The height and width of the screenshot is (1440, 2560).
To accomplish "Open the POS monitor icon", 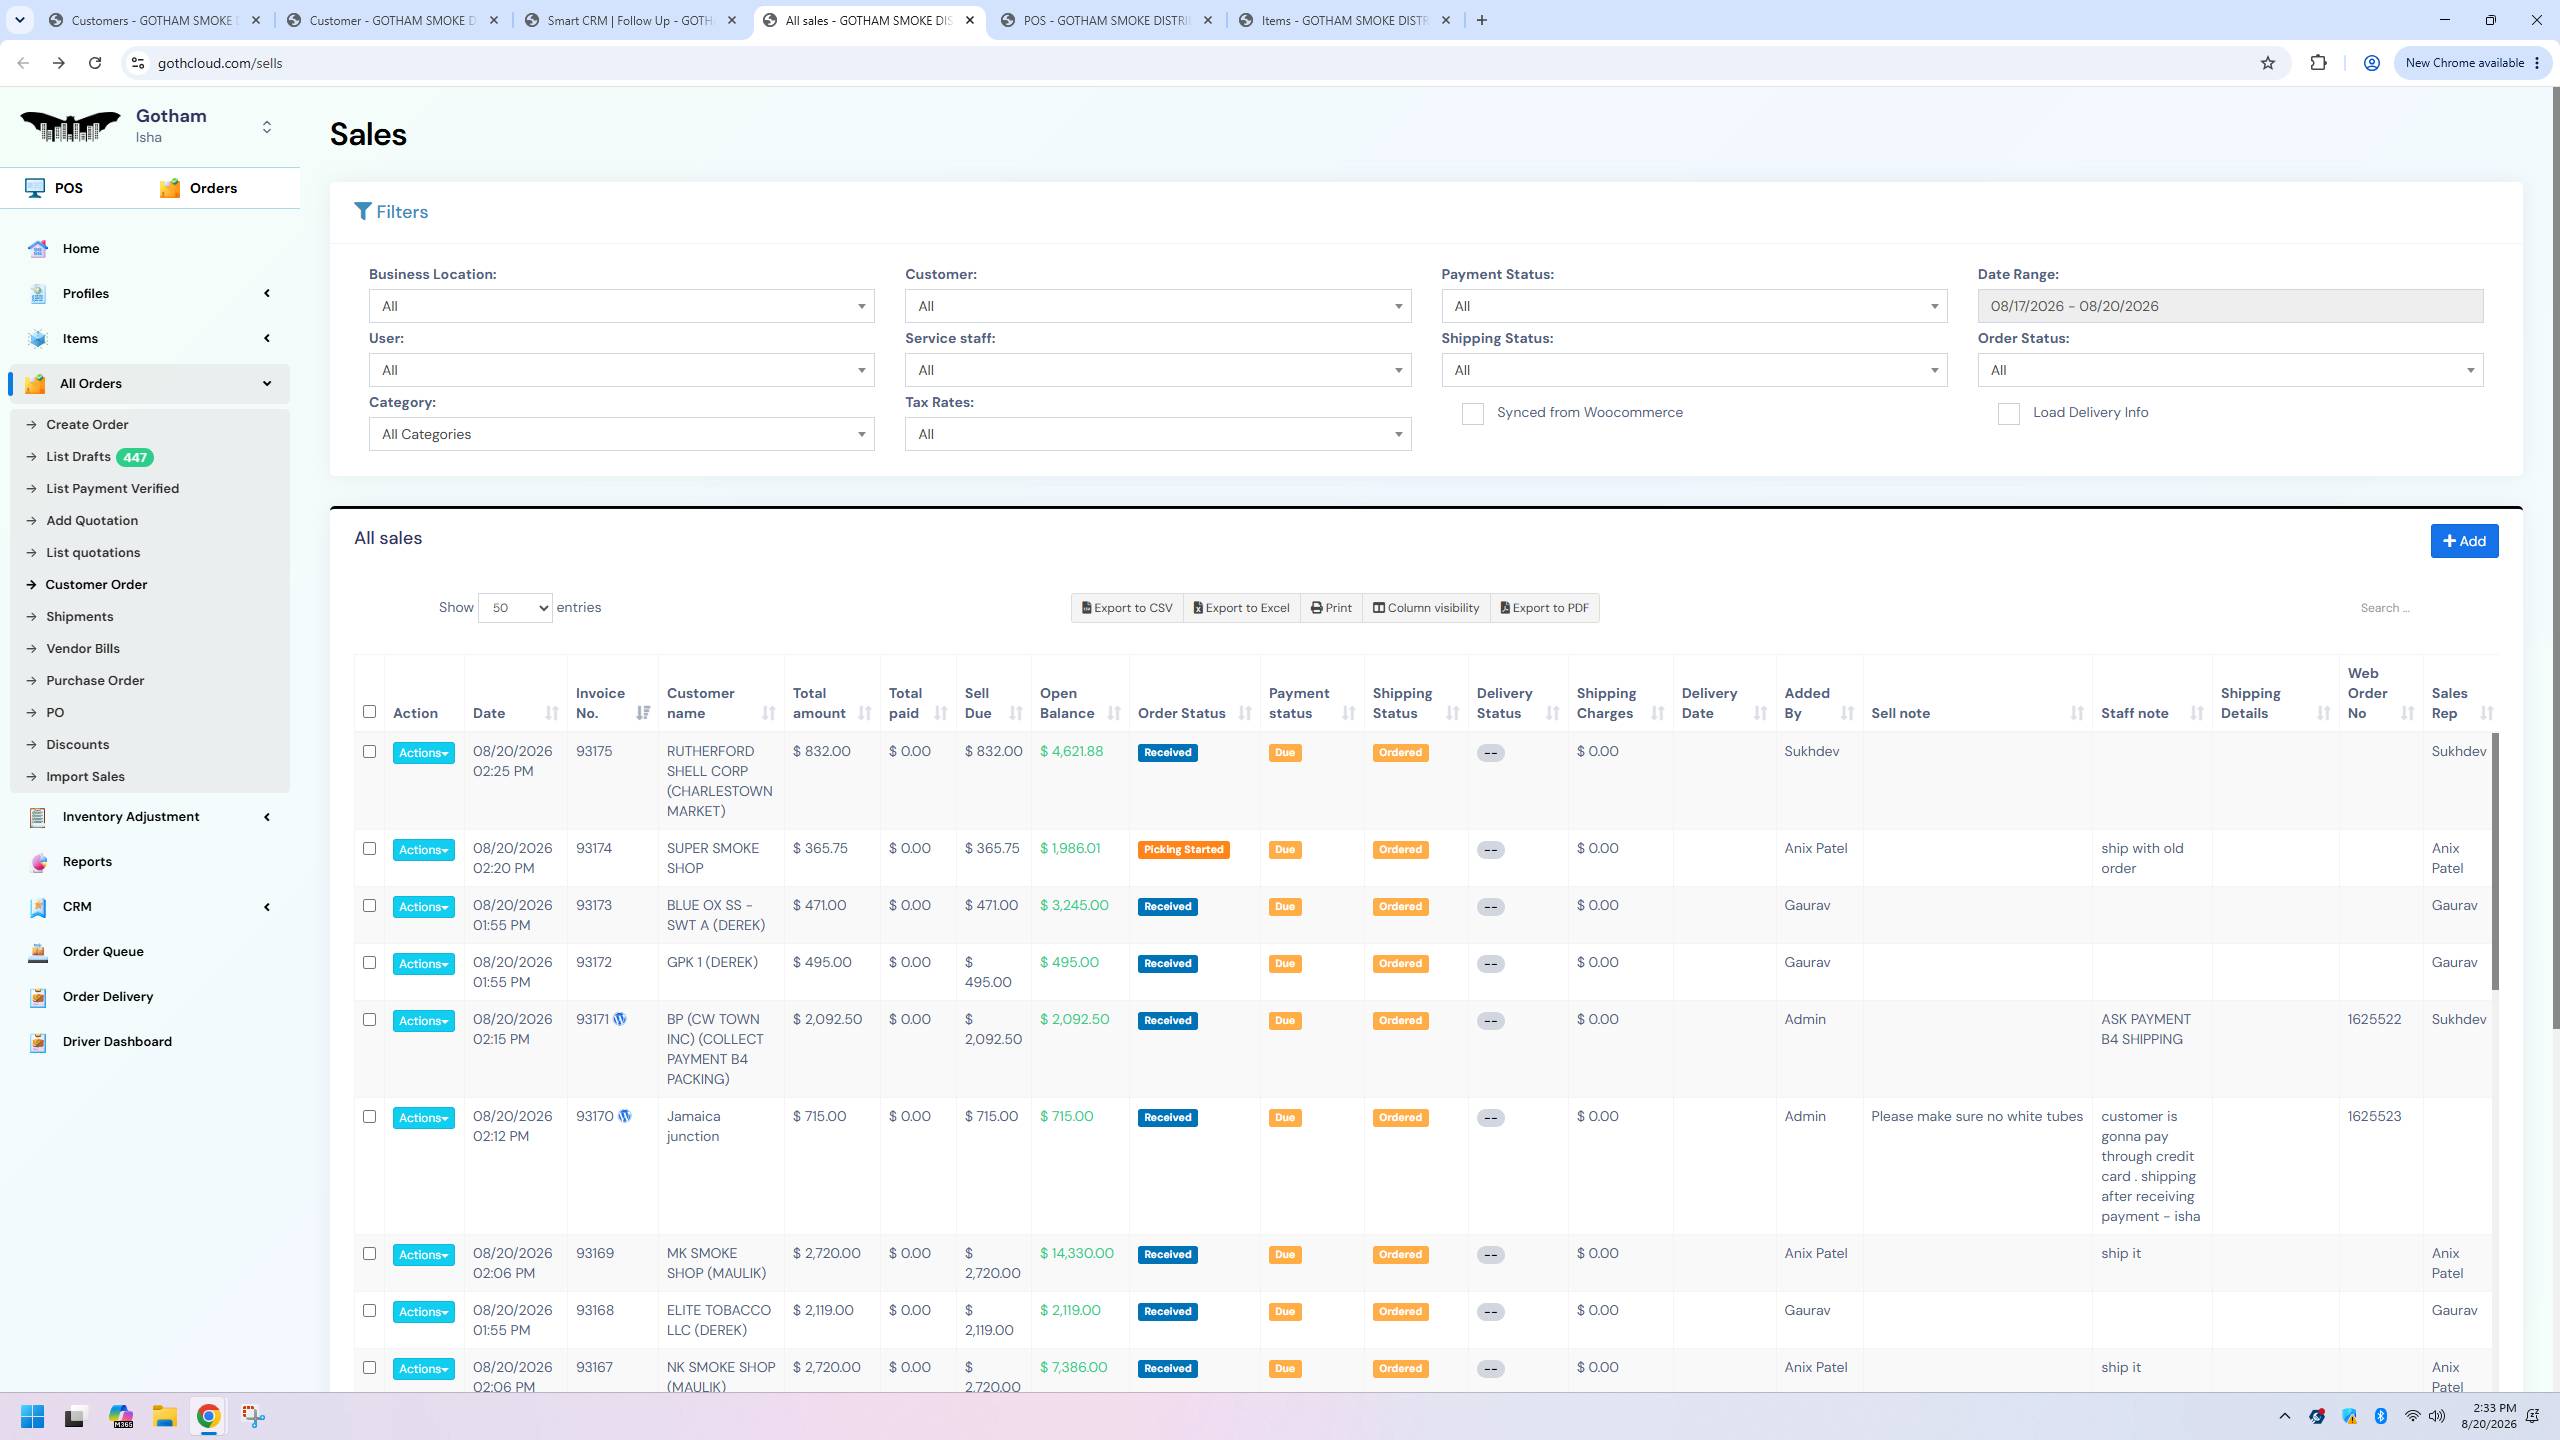I will [x=35, y=188].
